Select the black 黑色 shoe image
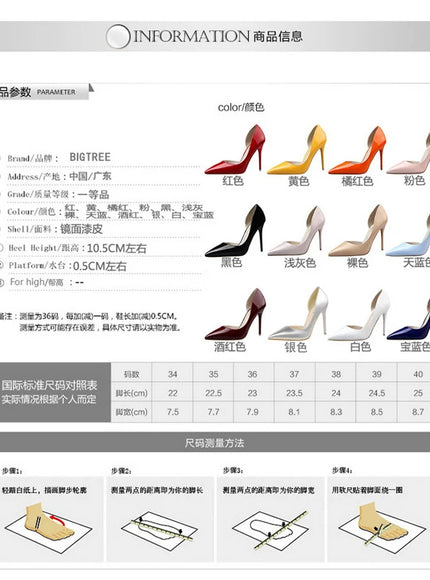Viewport: 430px width, 580px height. point(235,231)
